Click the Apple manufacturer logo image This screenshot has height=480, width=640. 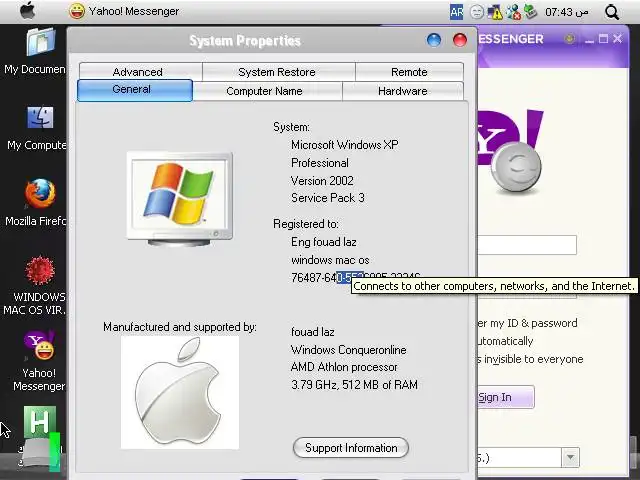(x=180, y=392)
